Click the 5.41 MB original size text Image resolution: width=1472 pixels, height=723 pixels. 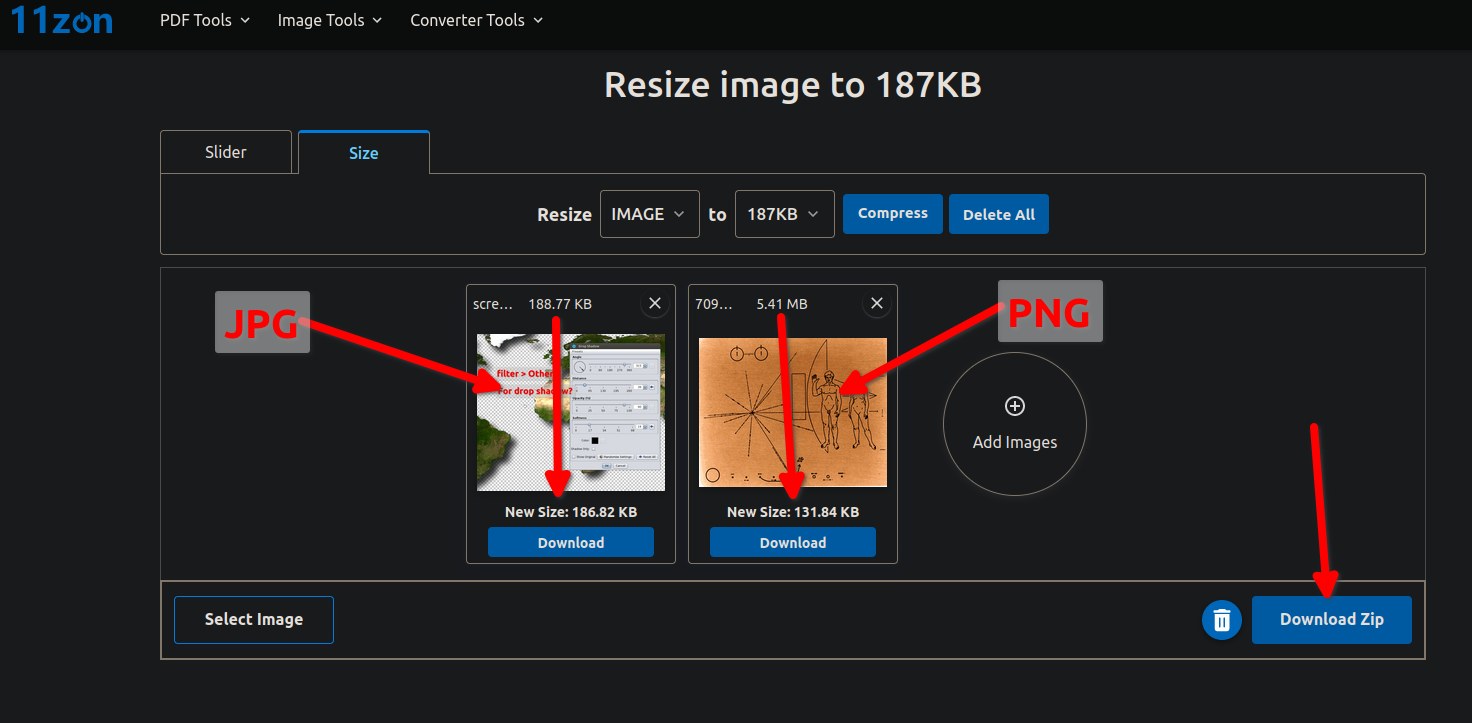[x=782, y=304]
